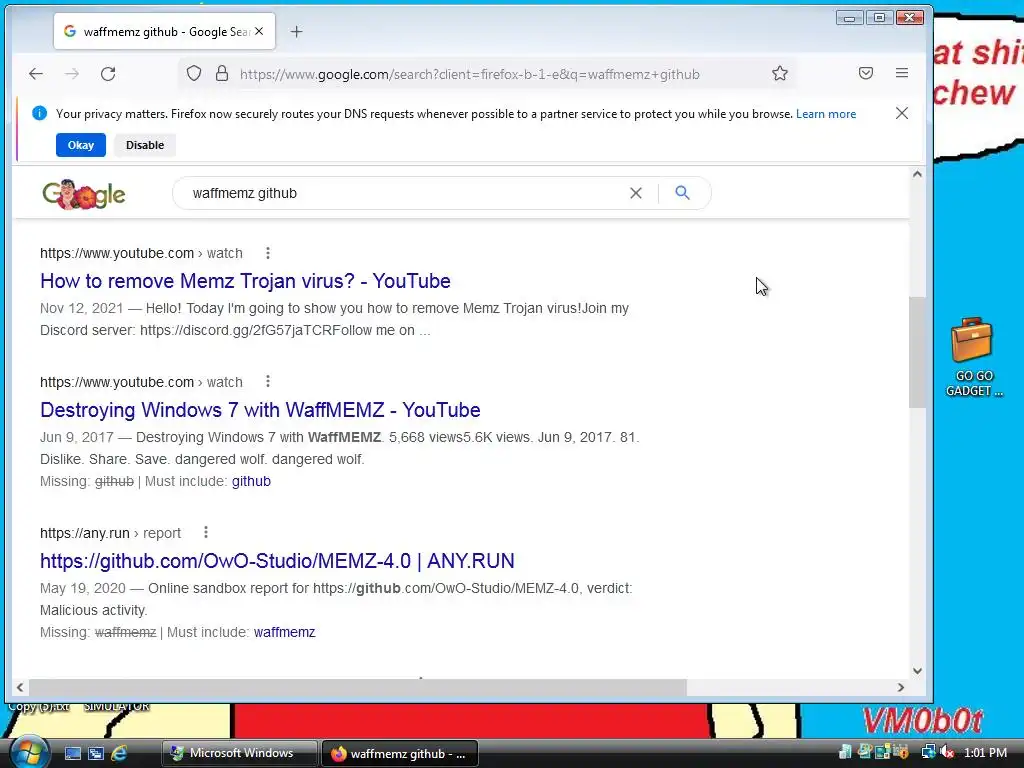The height and width of the screenshot is (768, 1024).
Task: Click the scroll down arrow
Action: tap(917, 671)
